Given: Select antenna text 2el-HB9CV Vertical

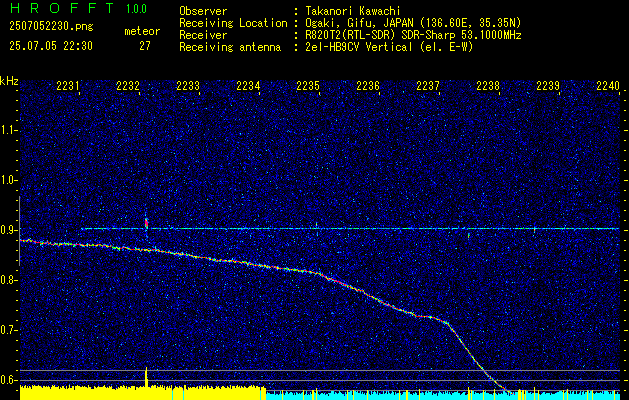Looking at the screenshot, I should point(359,47).
